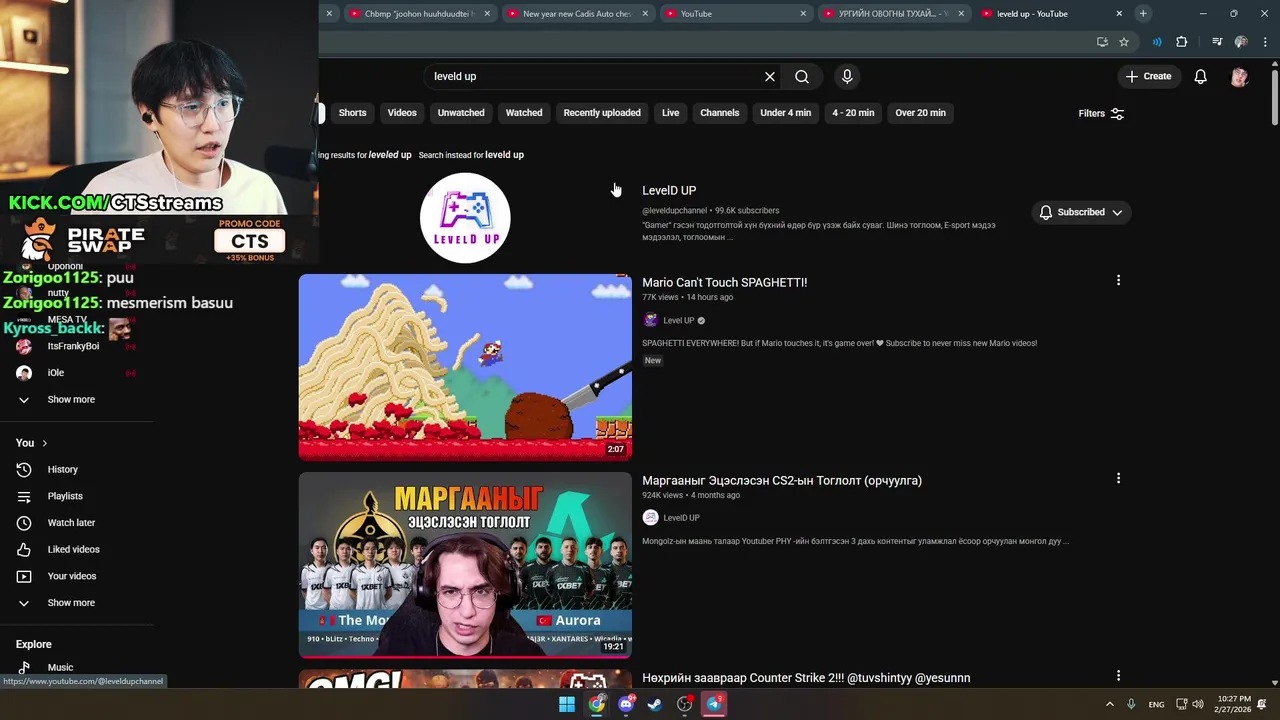
Task: Open History from the sidebar
Action: (x=62, y=469)
